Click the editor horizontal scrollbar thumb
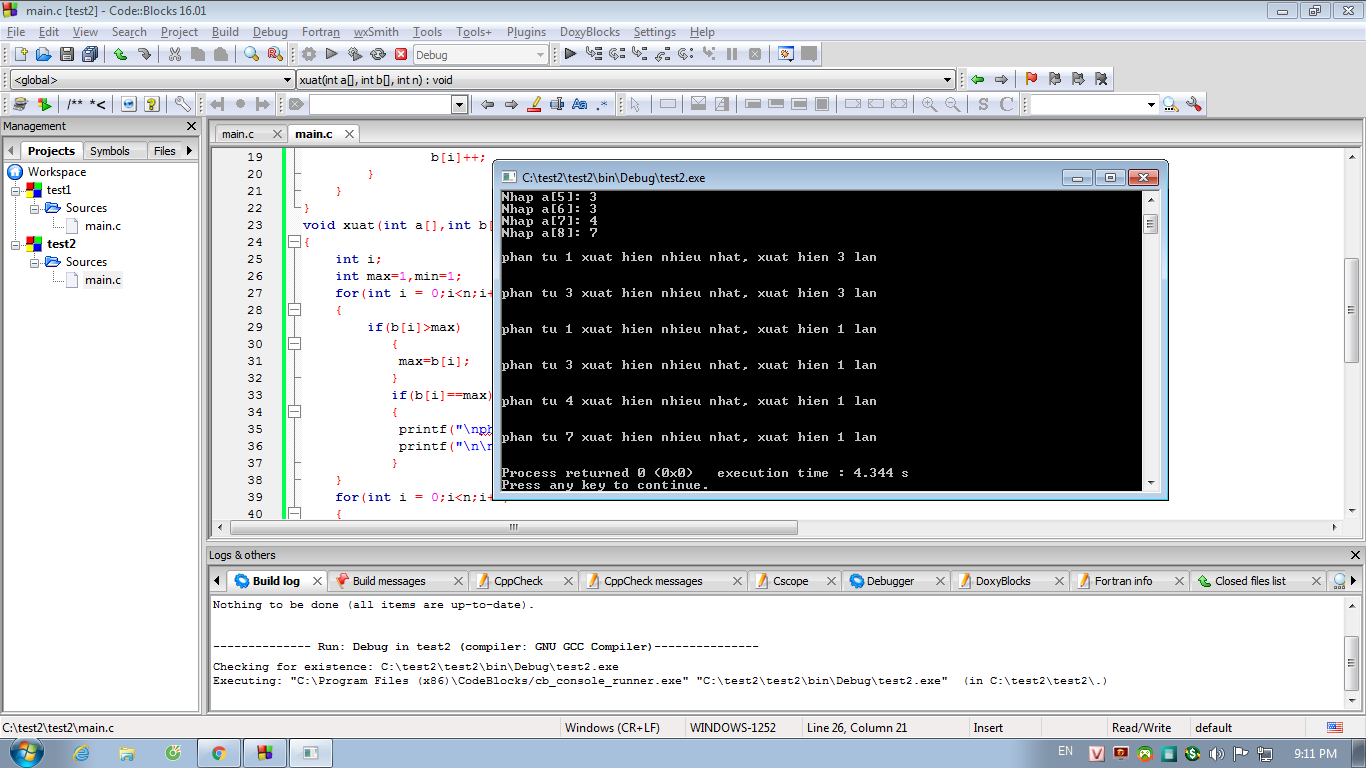This screenshot has height=768, width=1366. pyautogui.click(x=515, y=528)
